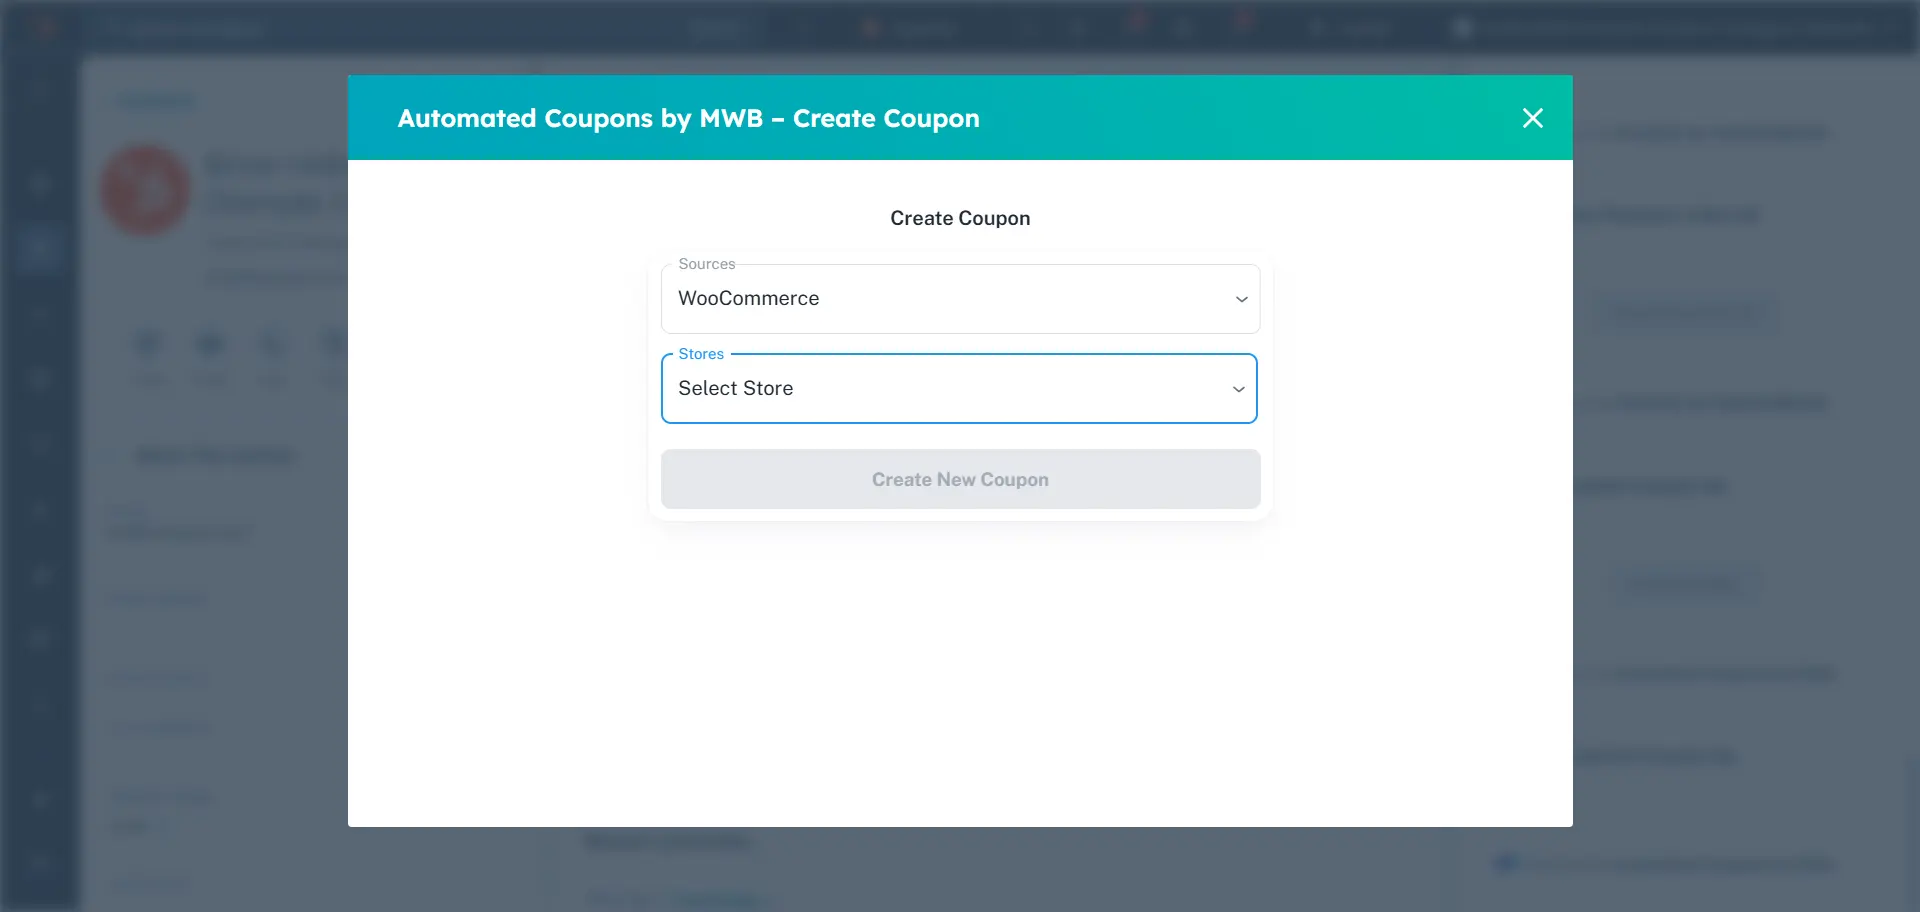Click the blurred red contact avatar
This screenshot has height=912, width=1920.
[146, 190]
